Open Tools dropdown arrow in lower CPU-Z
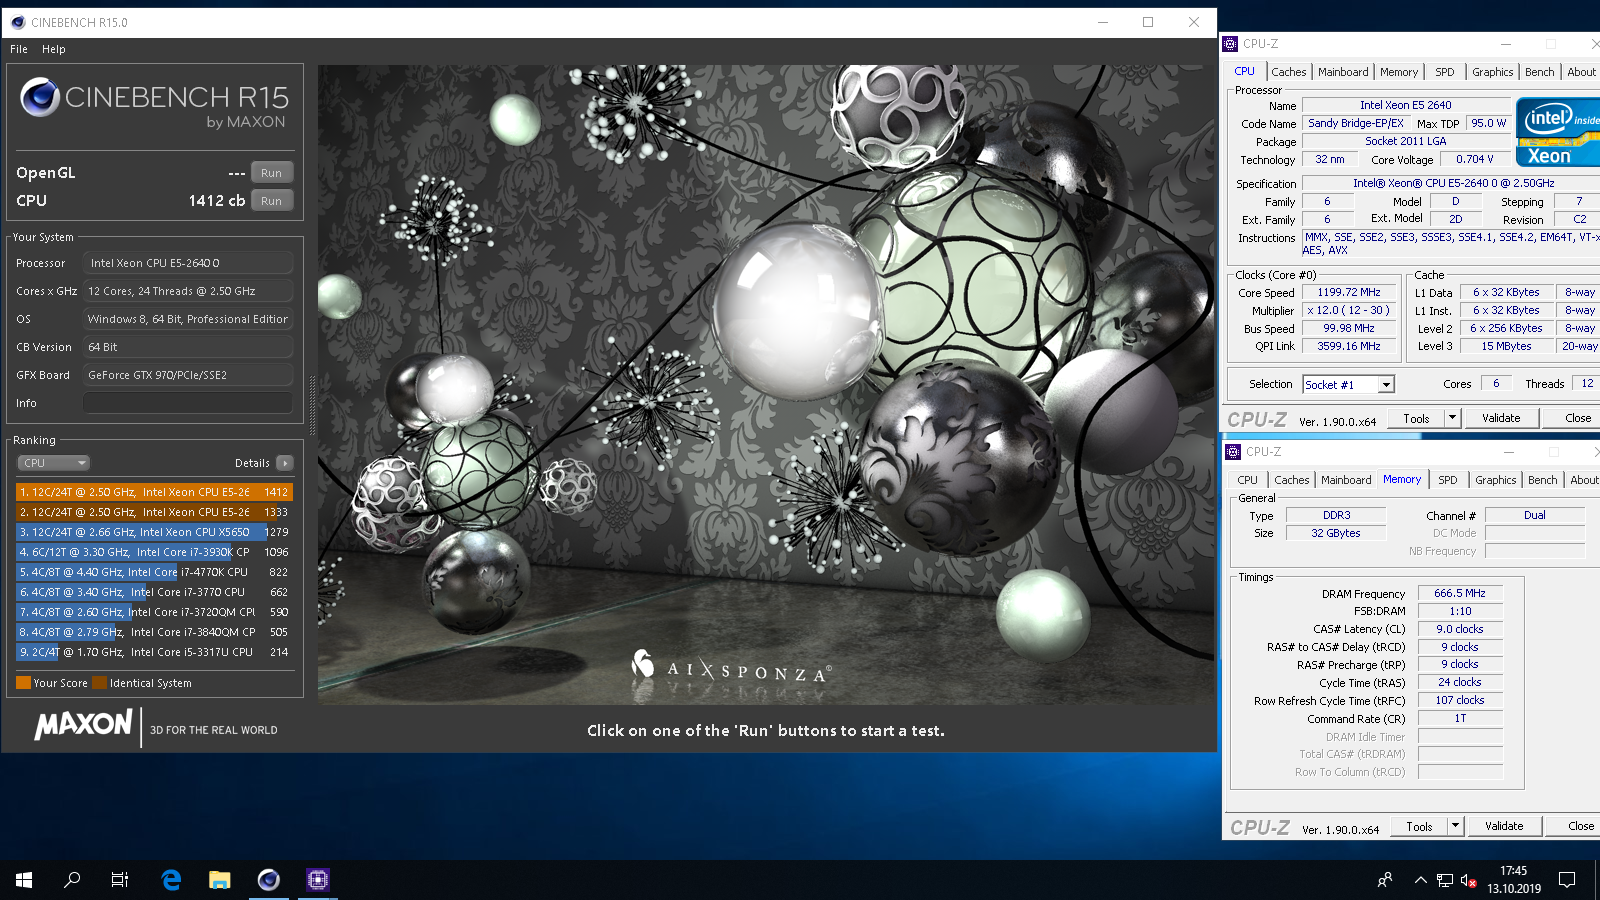The width and height of the screenshot is (1600, 900). coord(1456,826)
